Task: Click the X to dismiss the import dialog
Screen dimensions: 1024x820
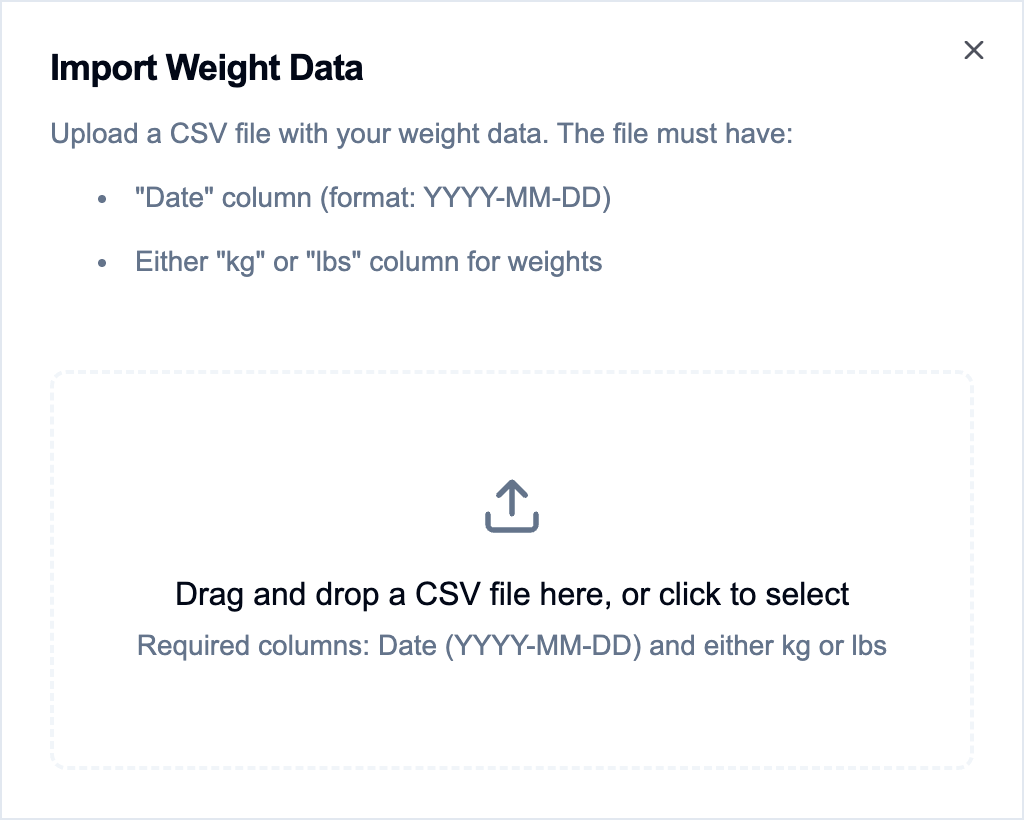Action: pyautogui.click(x=973, y=49)
